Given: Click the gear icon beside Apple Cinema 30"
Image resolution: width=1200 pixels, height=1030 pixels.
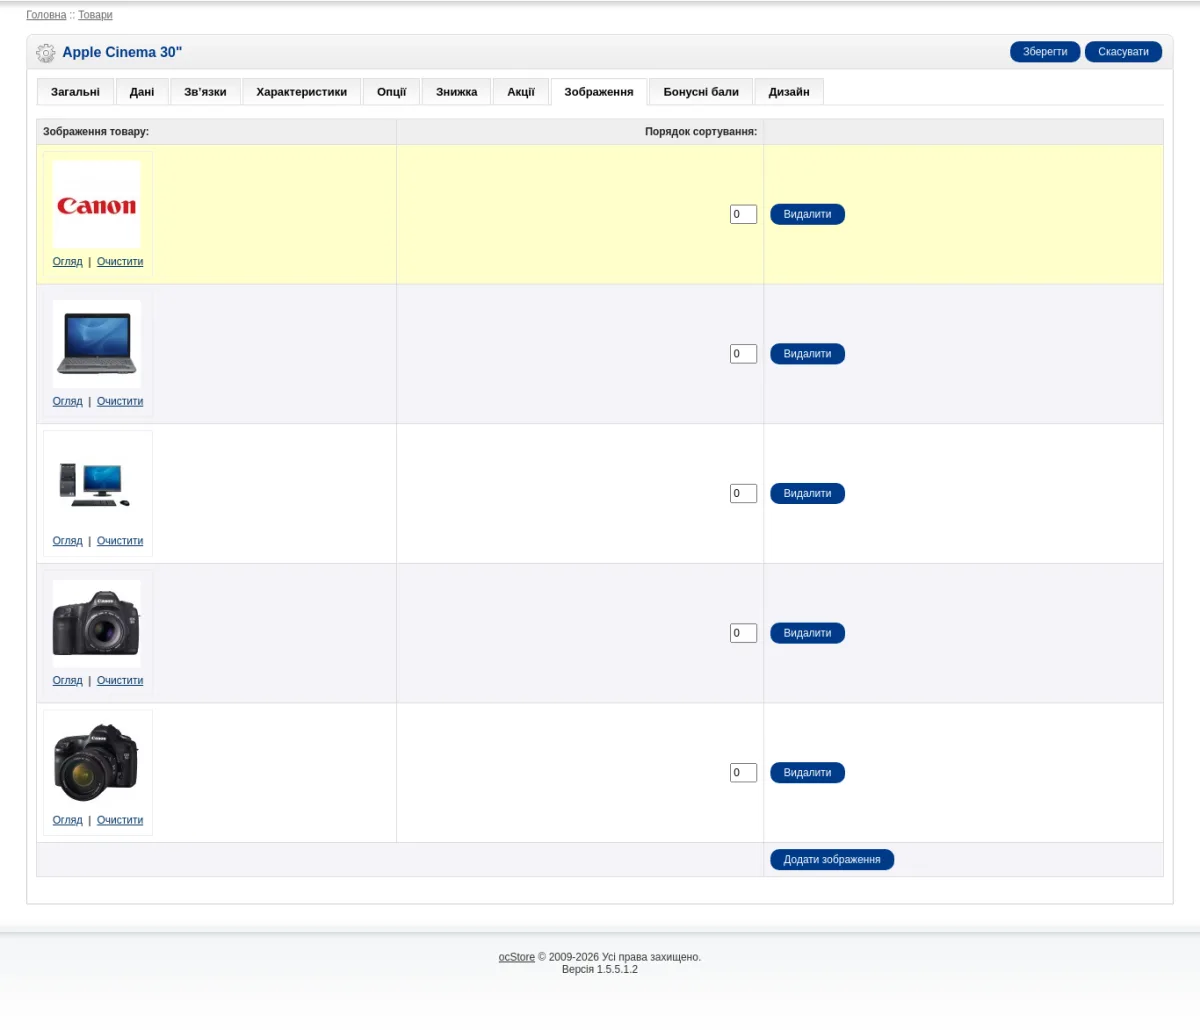Looking at the screenshot, I should coord(45,53).
